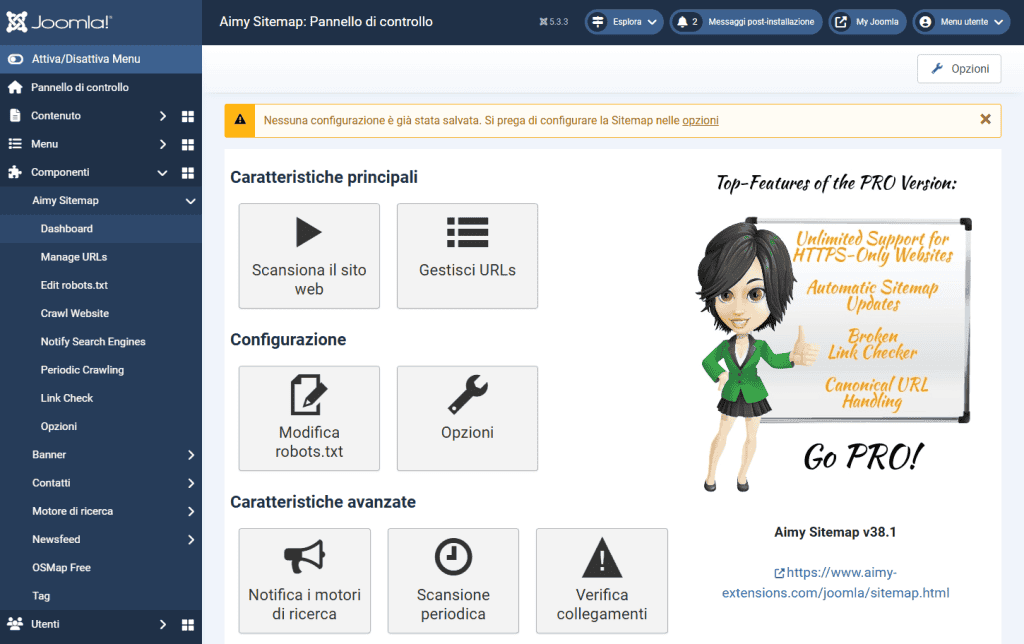Dismiss the configuration warning message
This screenshot has width=1024, height=644.
pos(985,119)
